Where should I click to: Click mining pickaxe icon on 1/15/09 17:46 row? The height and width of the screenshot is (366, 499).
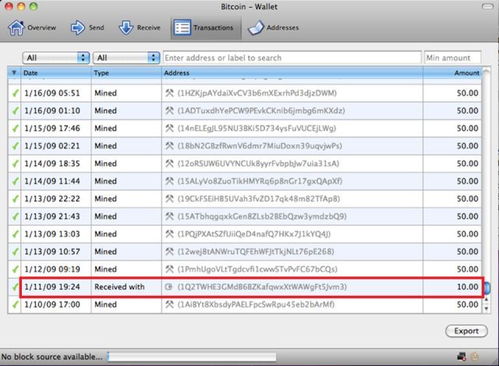(169, 128)
